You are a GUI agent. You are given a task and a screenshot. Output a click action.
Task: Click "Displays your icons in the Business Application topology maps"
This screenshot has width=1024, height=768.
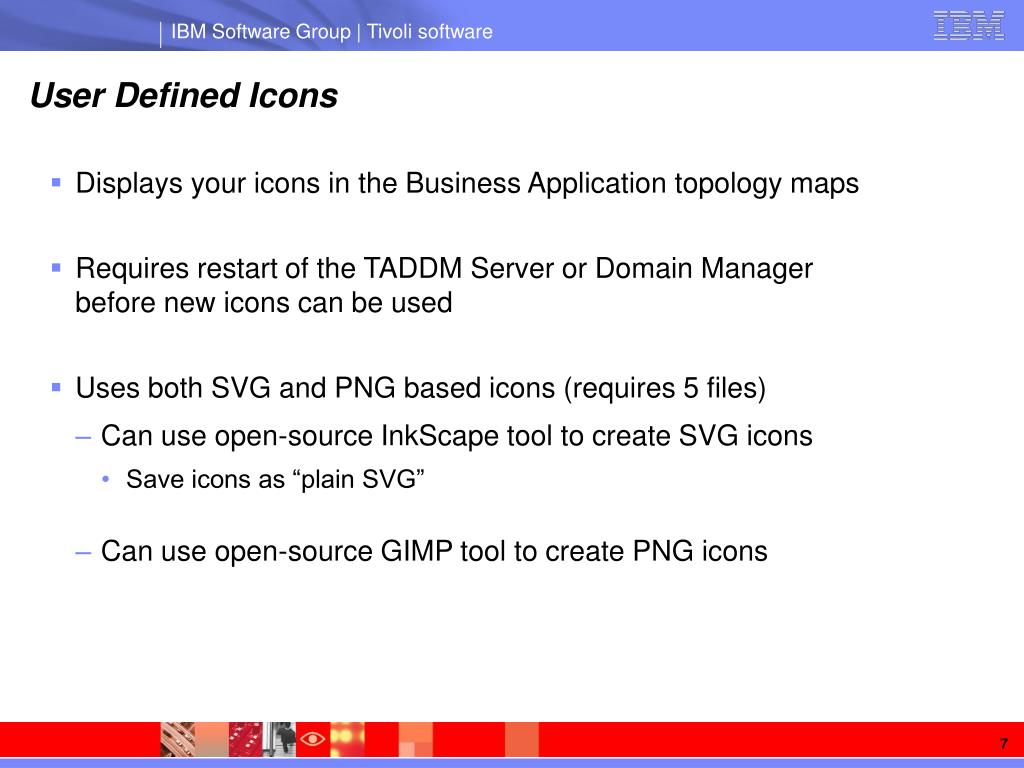pyautogui.click(x=467, y=184)
